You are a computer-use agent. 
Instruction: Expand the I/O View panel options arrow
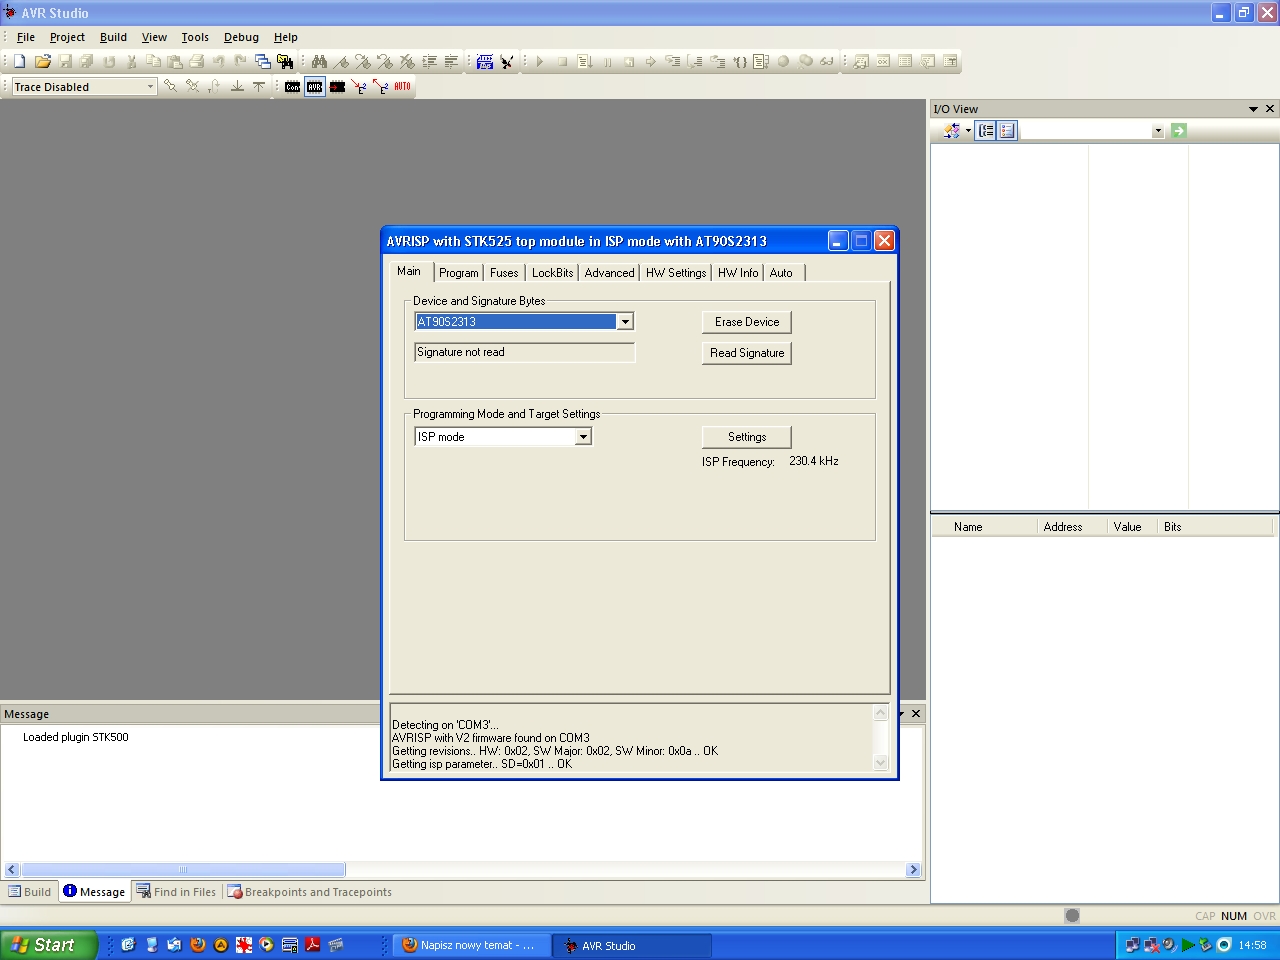click(x=1253, y=109)
